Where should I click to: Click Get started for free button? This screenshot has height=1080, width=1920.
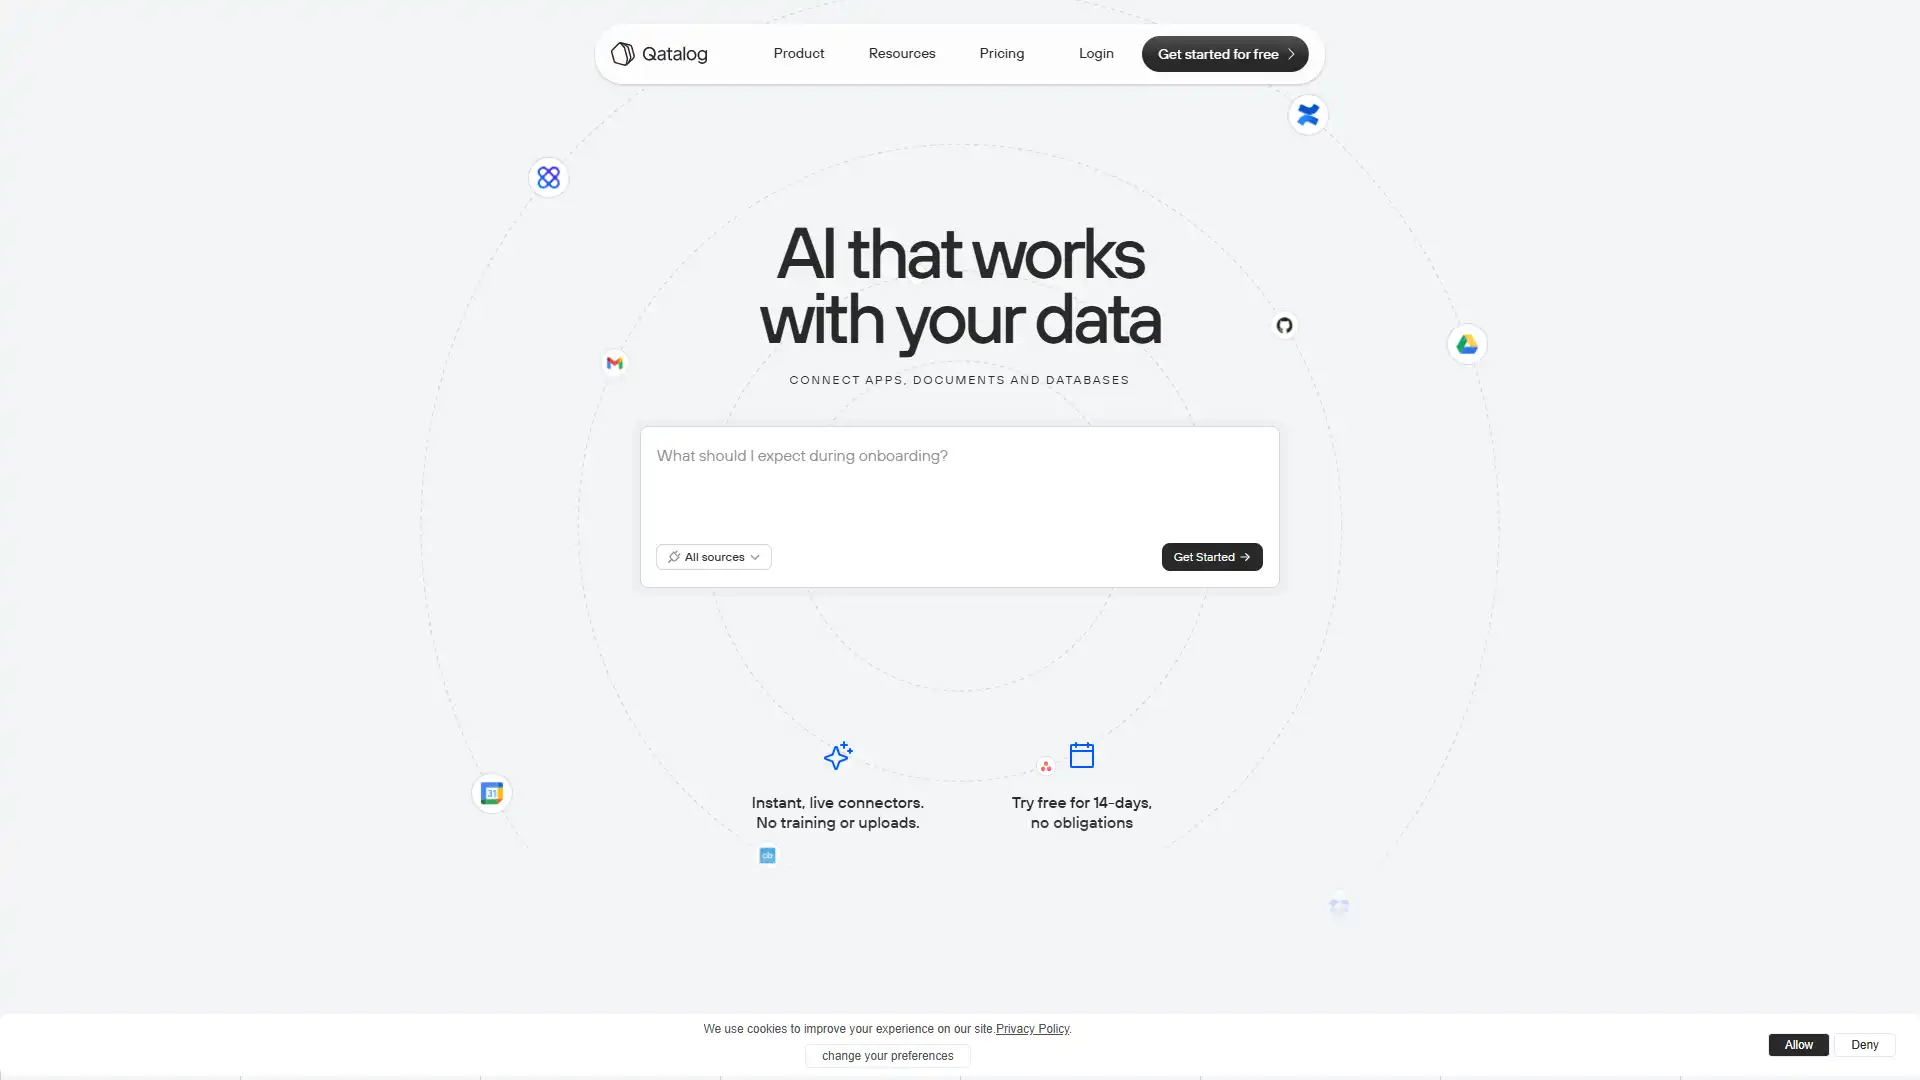click(x=1225, y=54)
